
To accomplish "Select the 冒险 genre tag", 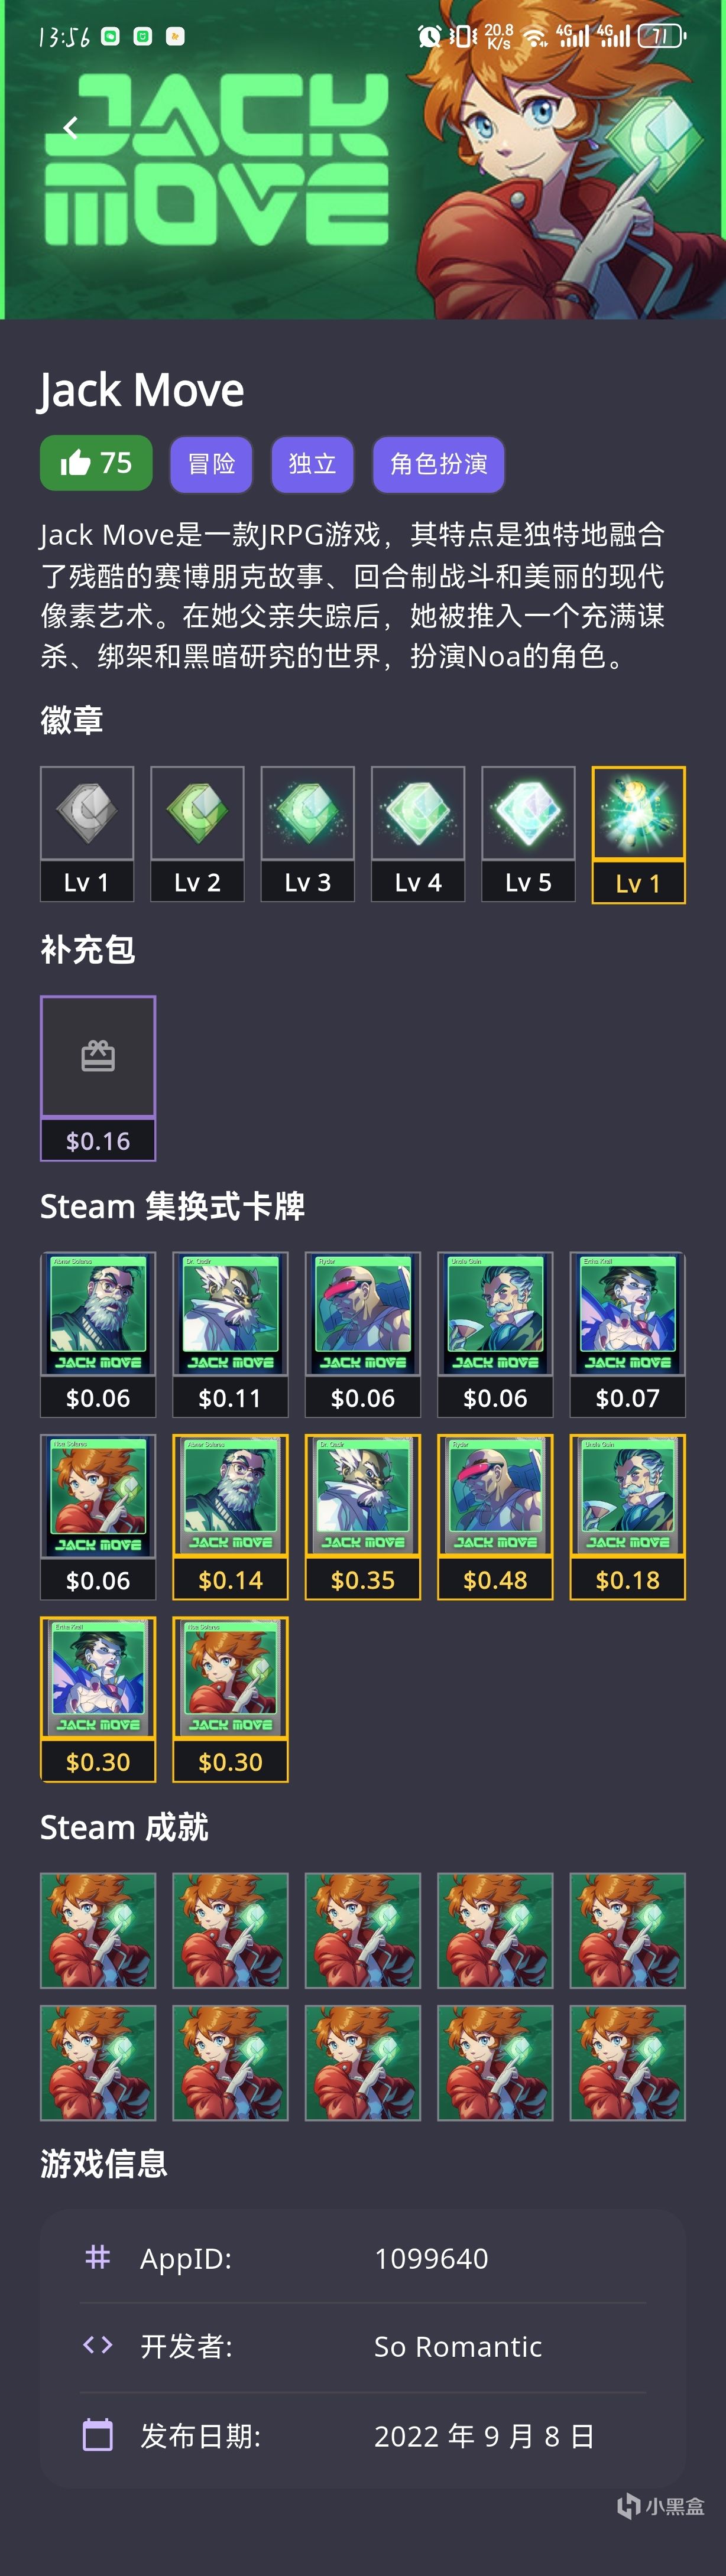I will (211, 464).
